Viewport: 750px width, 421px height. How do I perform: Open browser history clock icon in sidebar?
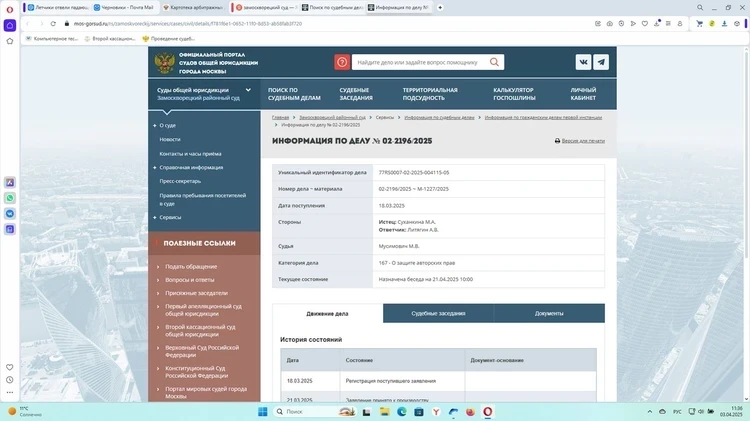(x=10, y=380)
